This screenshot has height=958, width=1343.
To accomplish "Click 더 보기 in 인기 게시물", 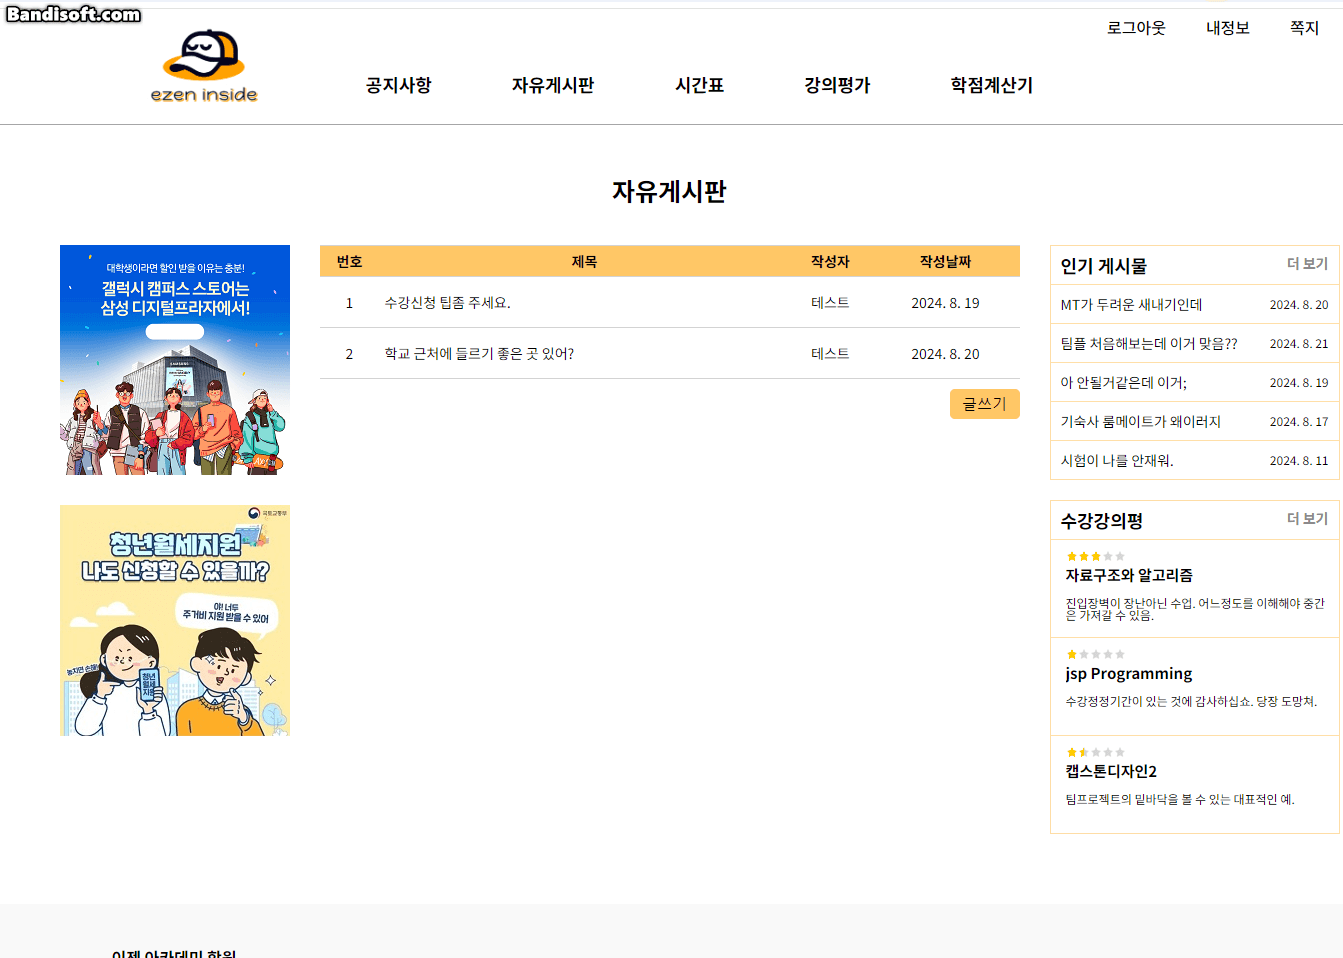I will point(1308,264).
